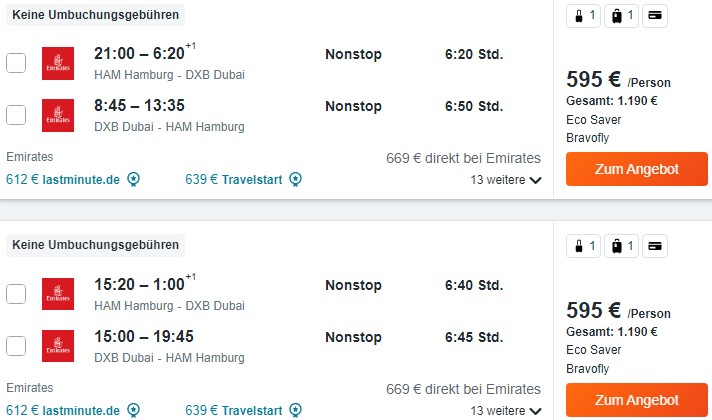Select checkbox for 15:20 – 1:00 flight

click(16, 294)
